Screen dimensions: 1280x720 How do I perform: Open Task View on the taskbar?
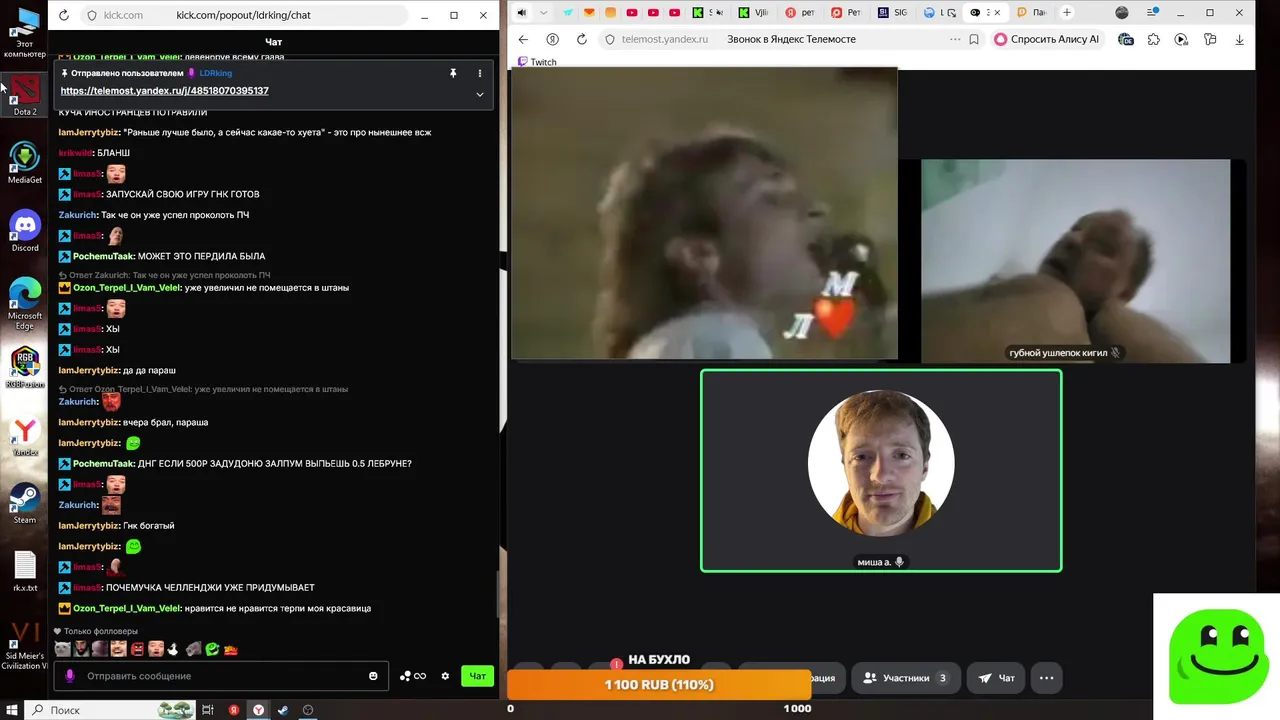tap(208, 710)
